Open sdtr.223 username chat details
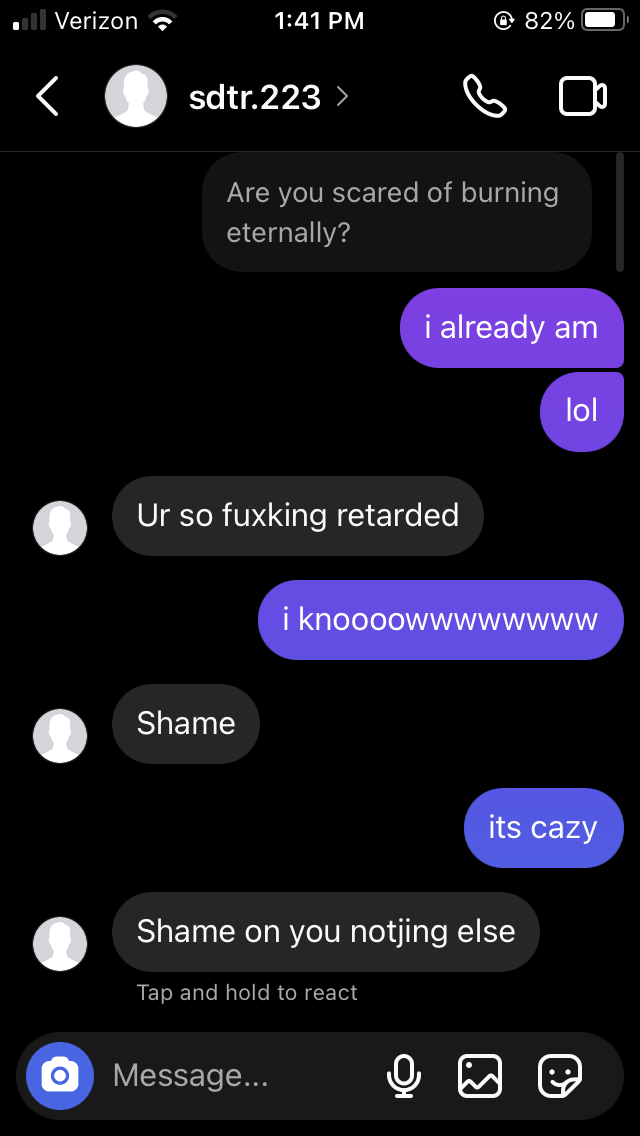The height and width of the screenshot is (1136, 640). [x=254, y=97]
